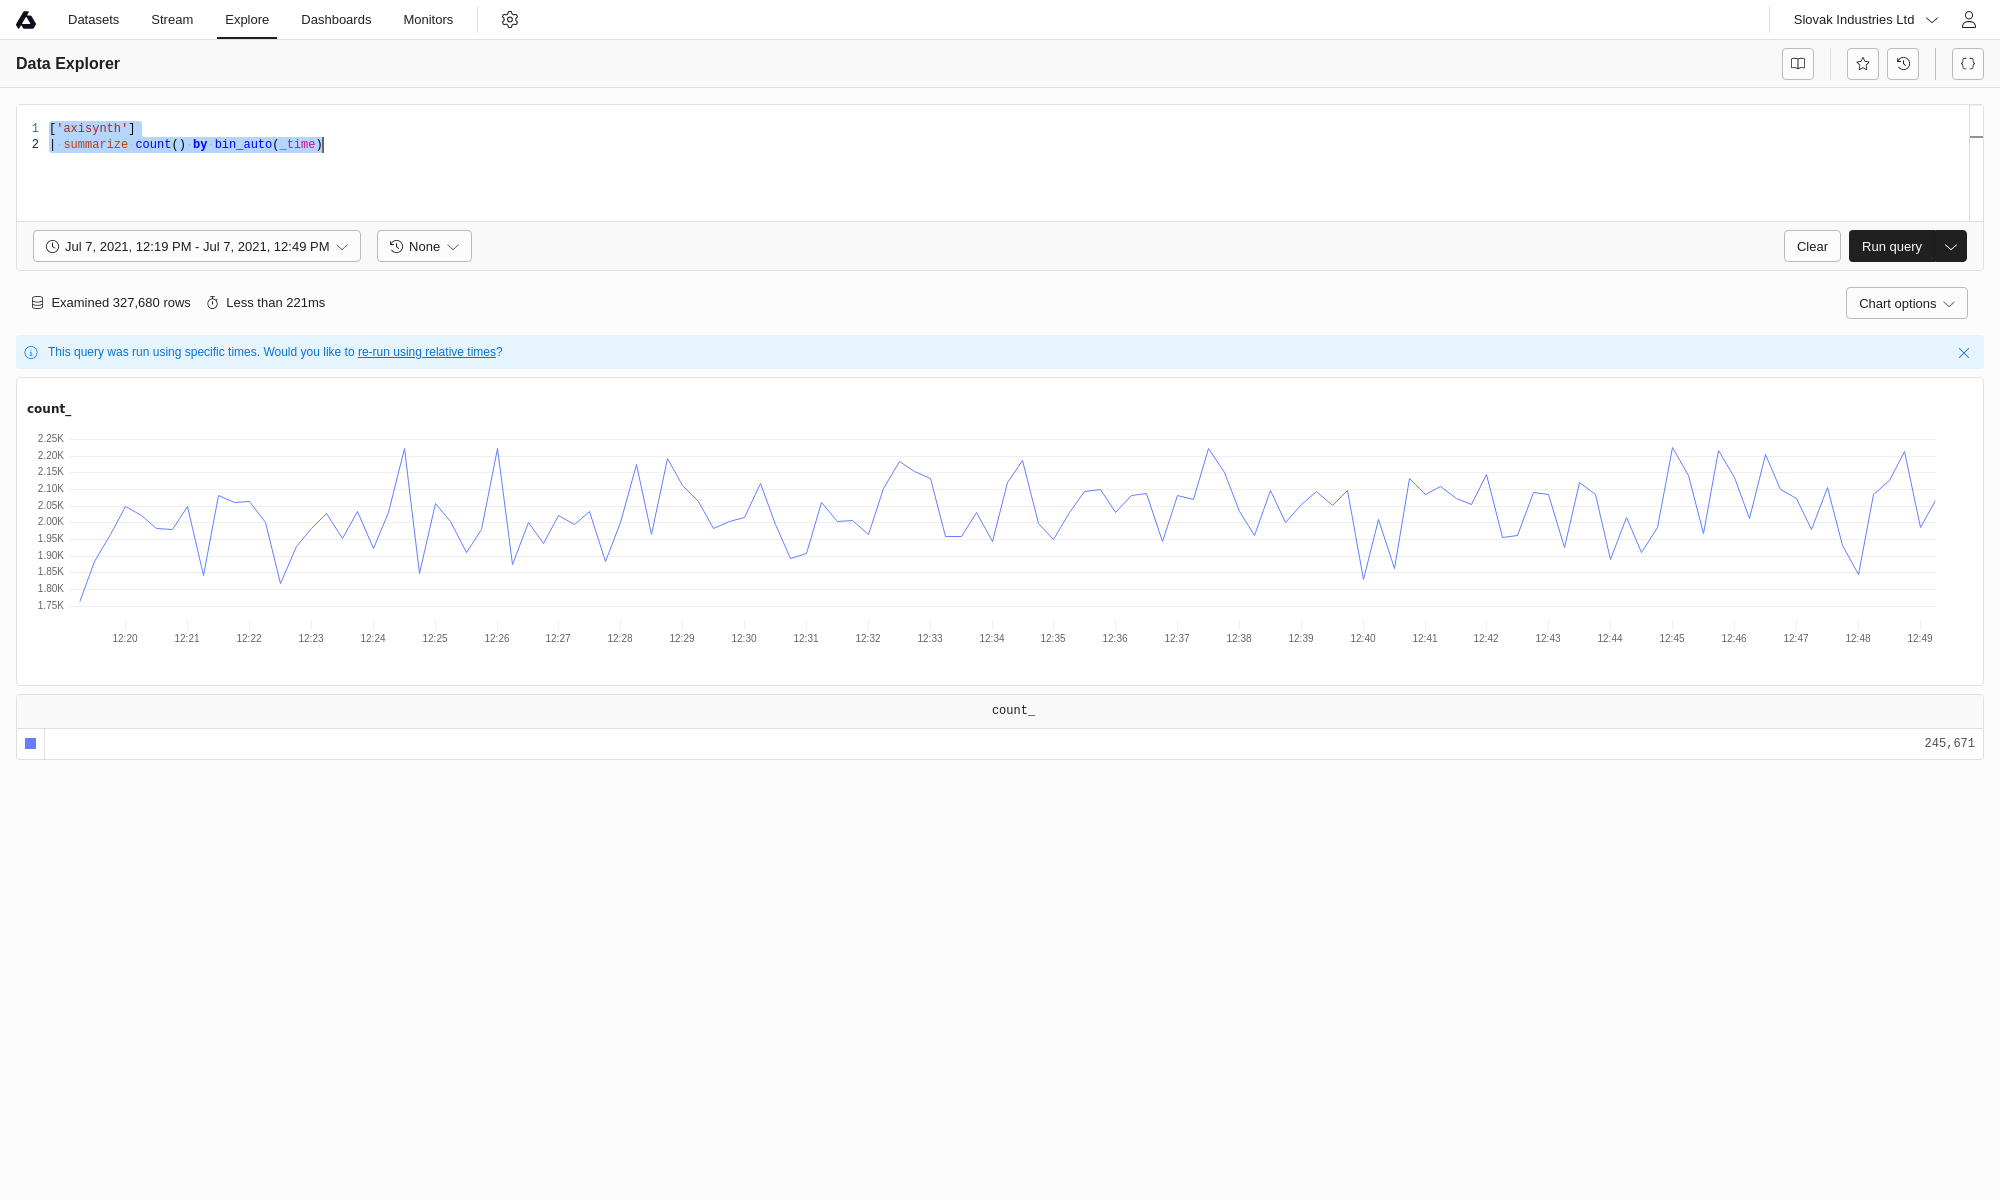
Task: Open the user profile icon
Action: point(1968,20)
